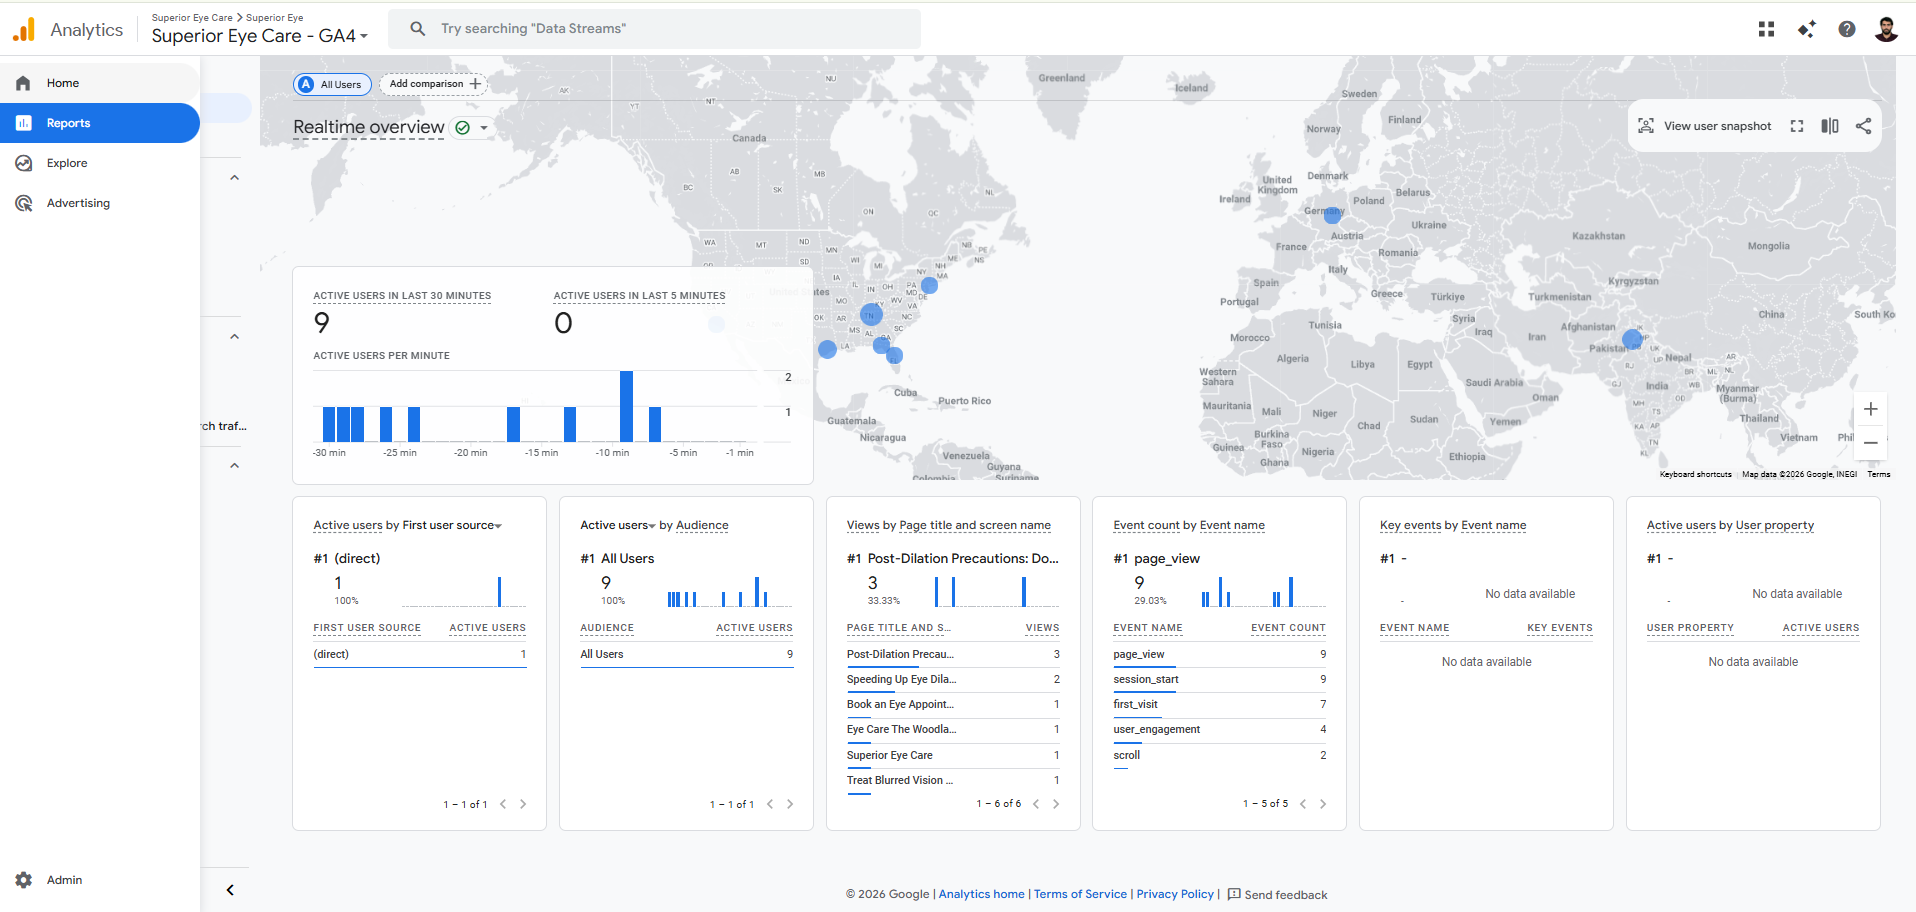Go to Explore in the sidebar
Viewport: 1916px width, 912px height.
pos(66,163)
